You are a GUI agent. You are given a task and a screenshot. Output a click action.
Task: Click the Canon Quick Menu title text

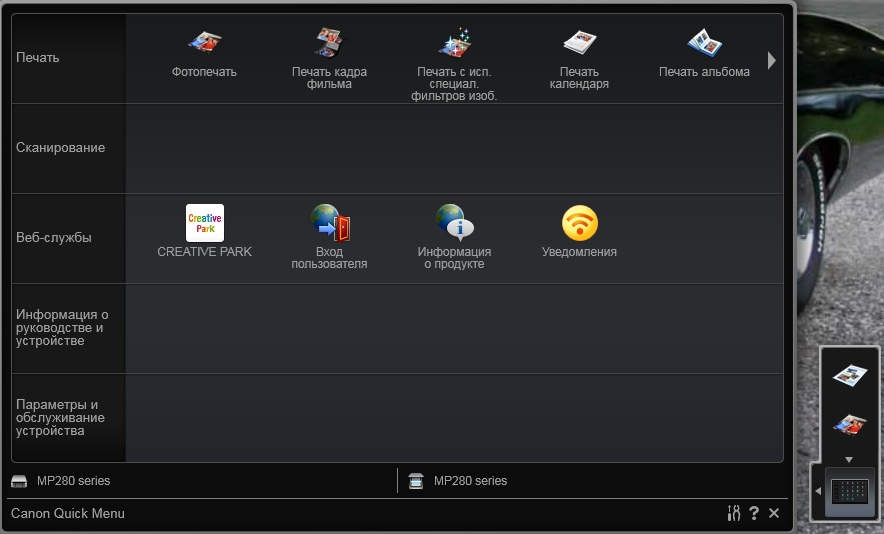pyautogui.click(x=68, y=514)
